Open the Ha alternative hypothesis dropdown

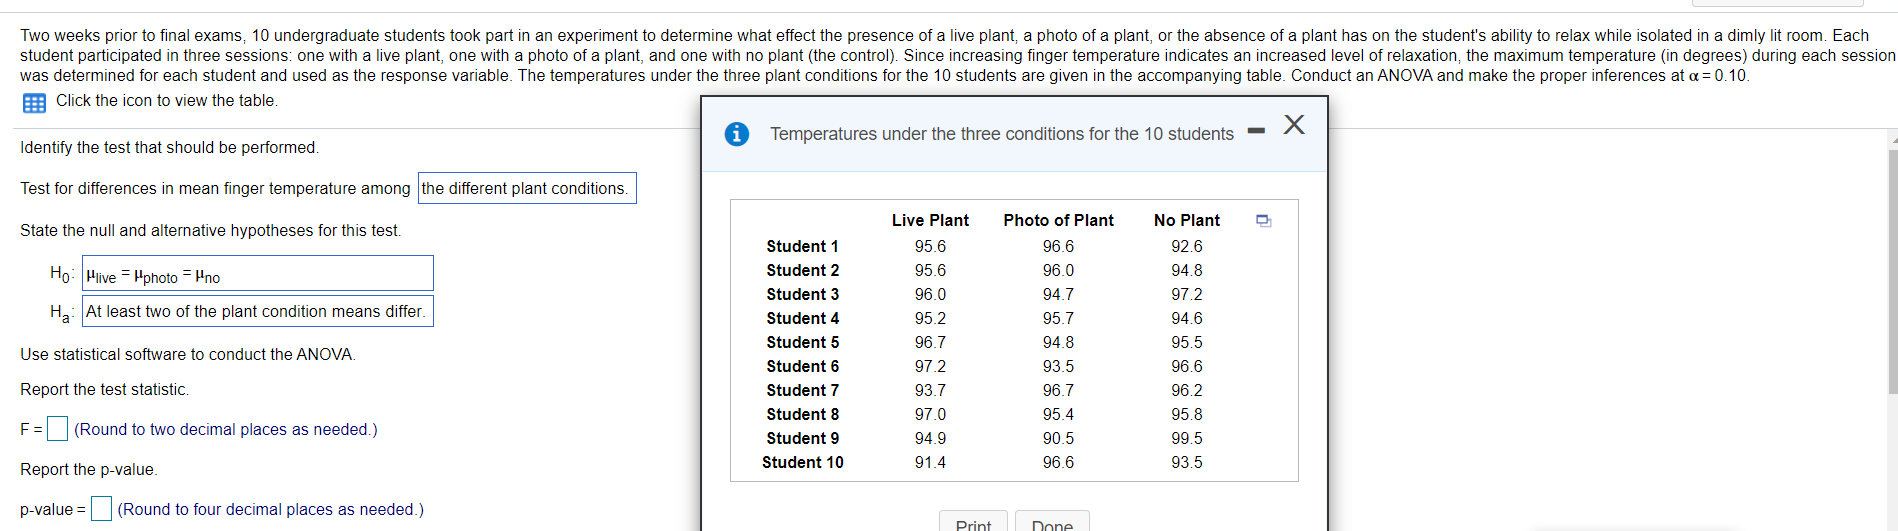click(x=258, y=312)
